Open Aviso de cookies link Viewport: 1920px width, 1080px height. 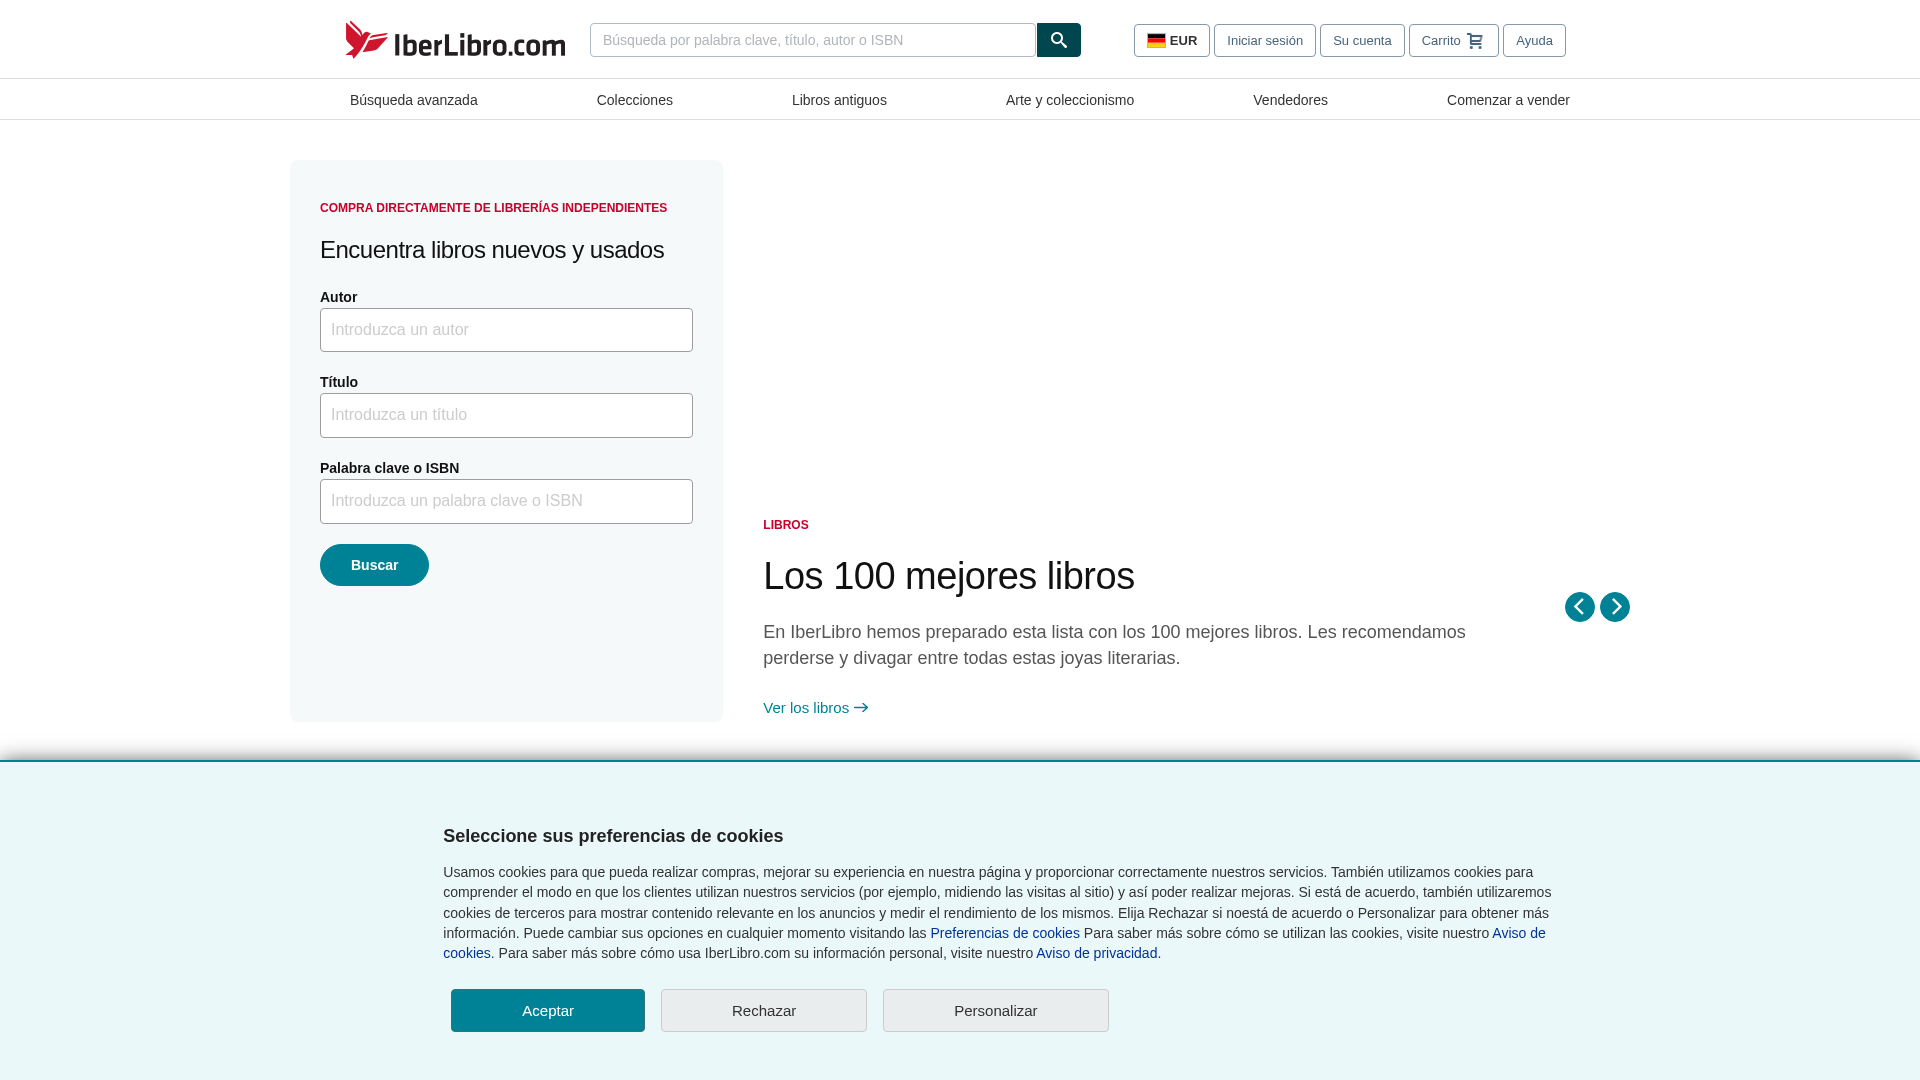point(1518,933)
